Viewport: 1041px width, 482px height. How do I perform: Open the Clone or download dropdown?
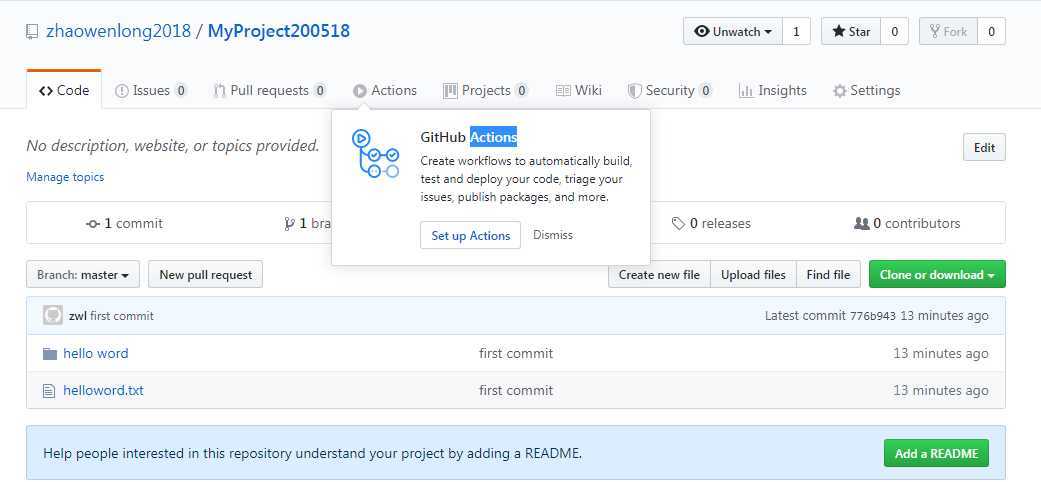pyautogui.click(x=936, y=274)
